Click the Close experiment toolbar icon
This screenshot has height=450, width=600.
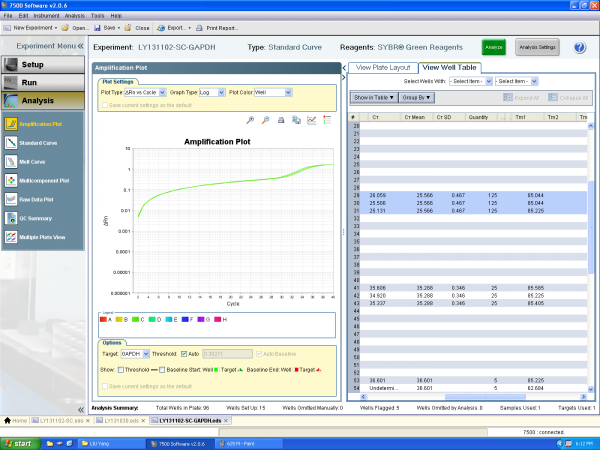128,28
